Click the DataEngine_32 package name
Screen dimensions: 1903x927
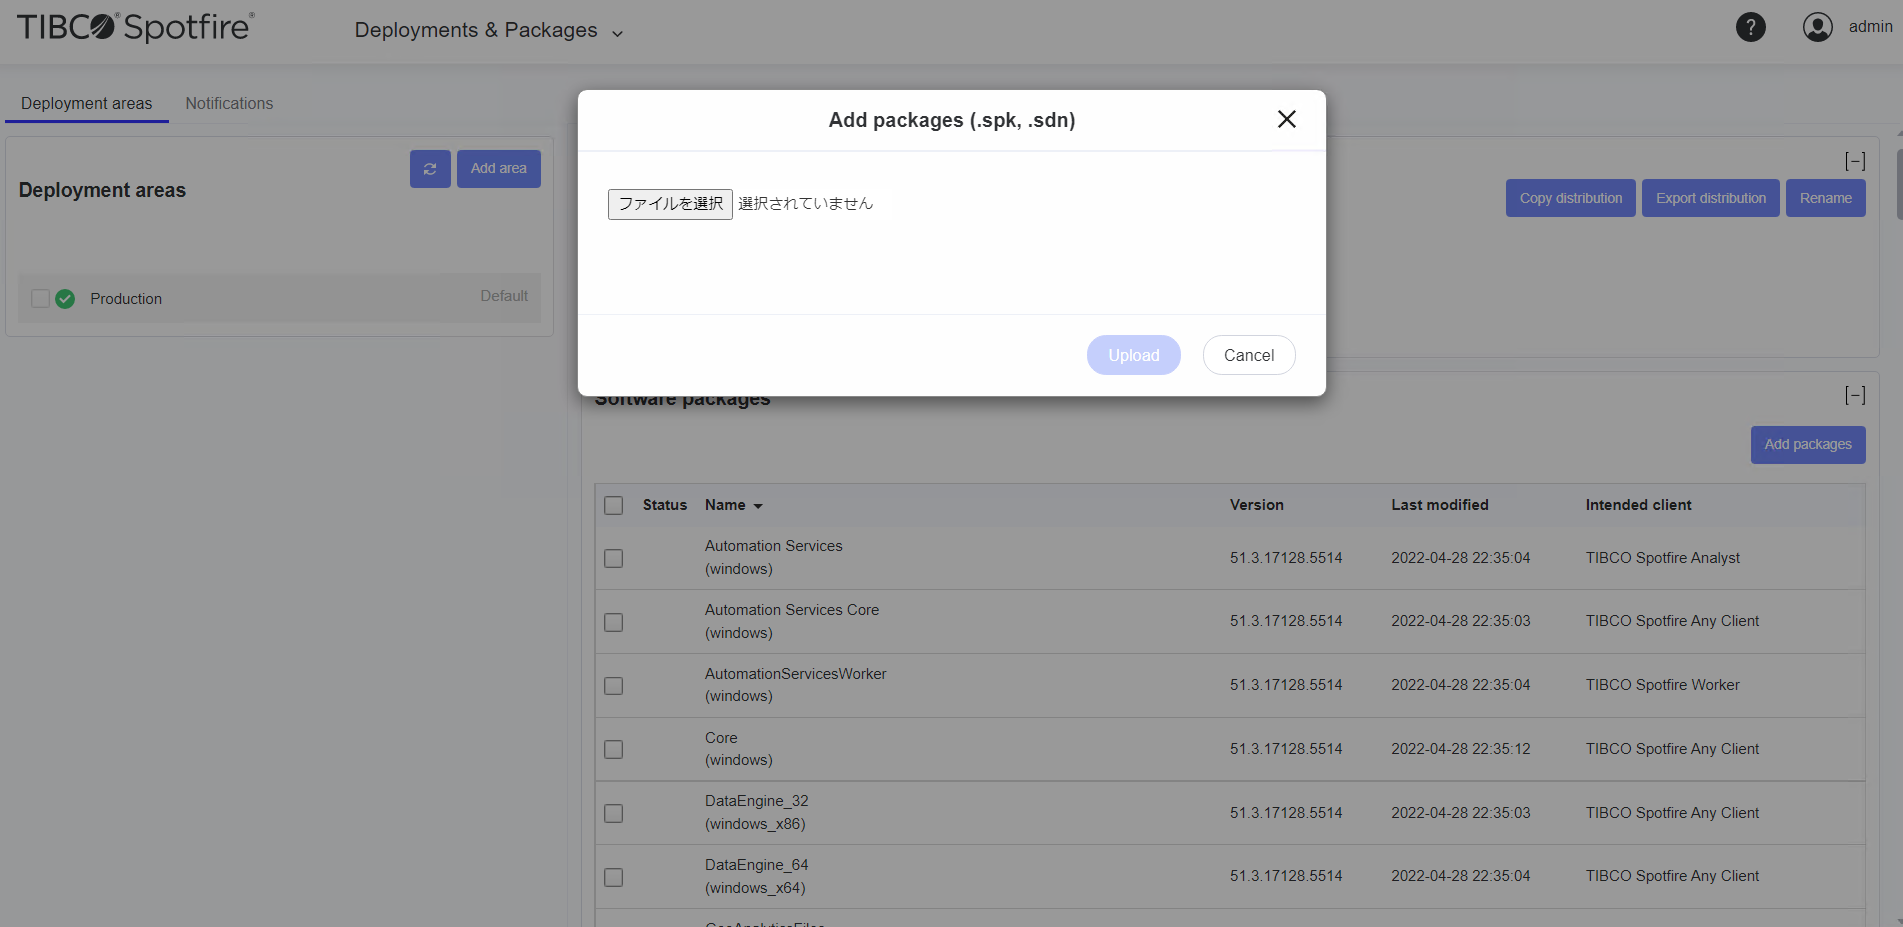point(757,801)
